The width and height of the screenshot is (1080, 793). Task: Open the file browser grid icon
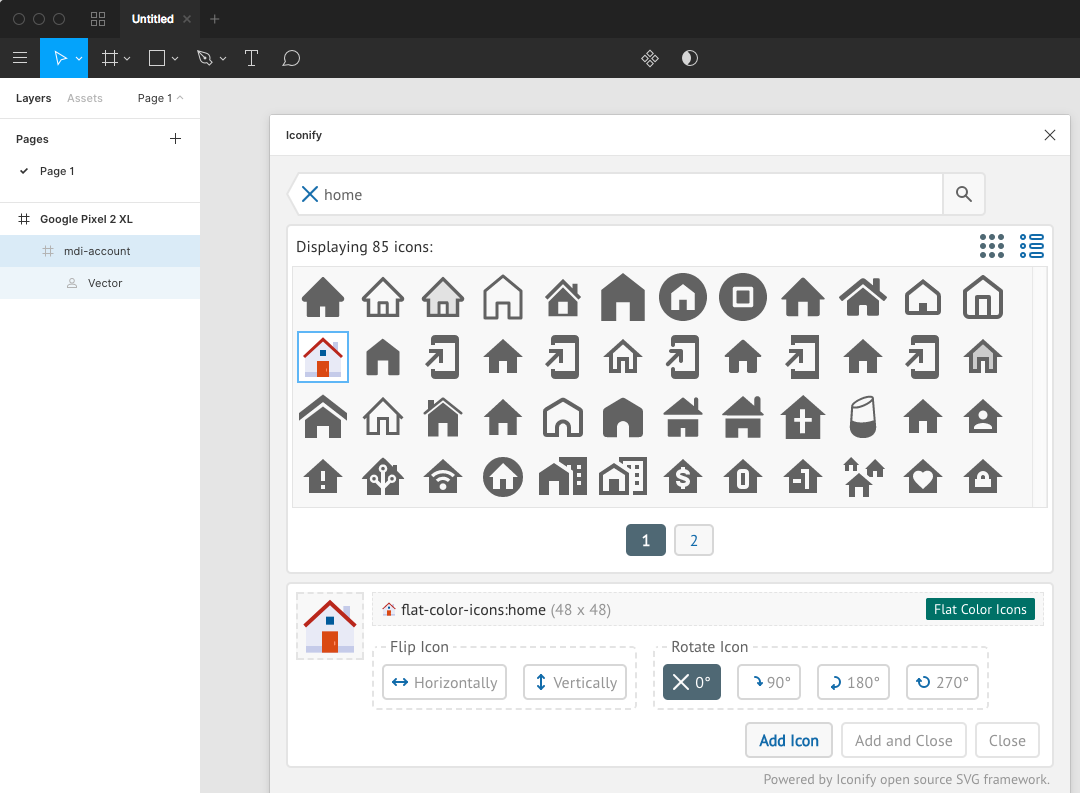click(x=98, y=19)
